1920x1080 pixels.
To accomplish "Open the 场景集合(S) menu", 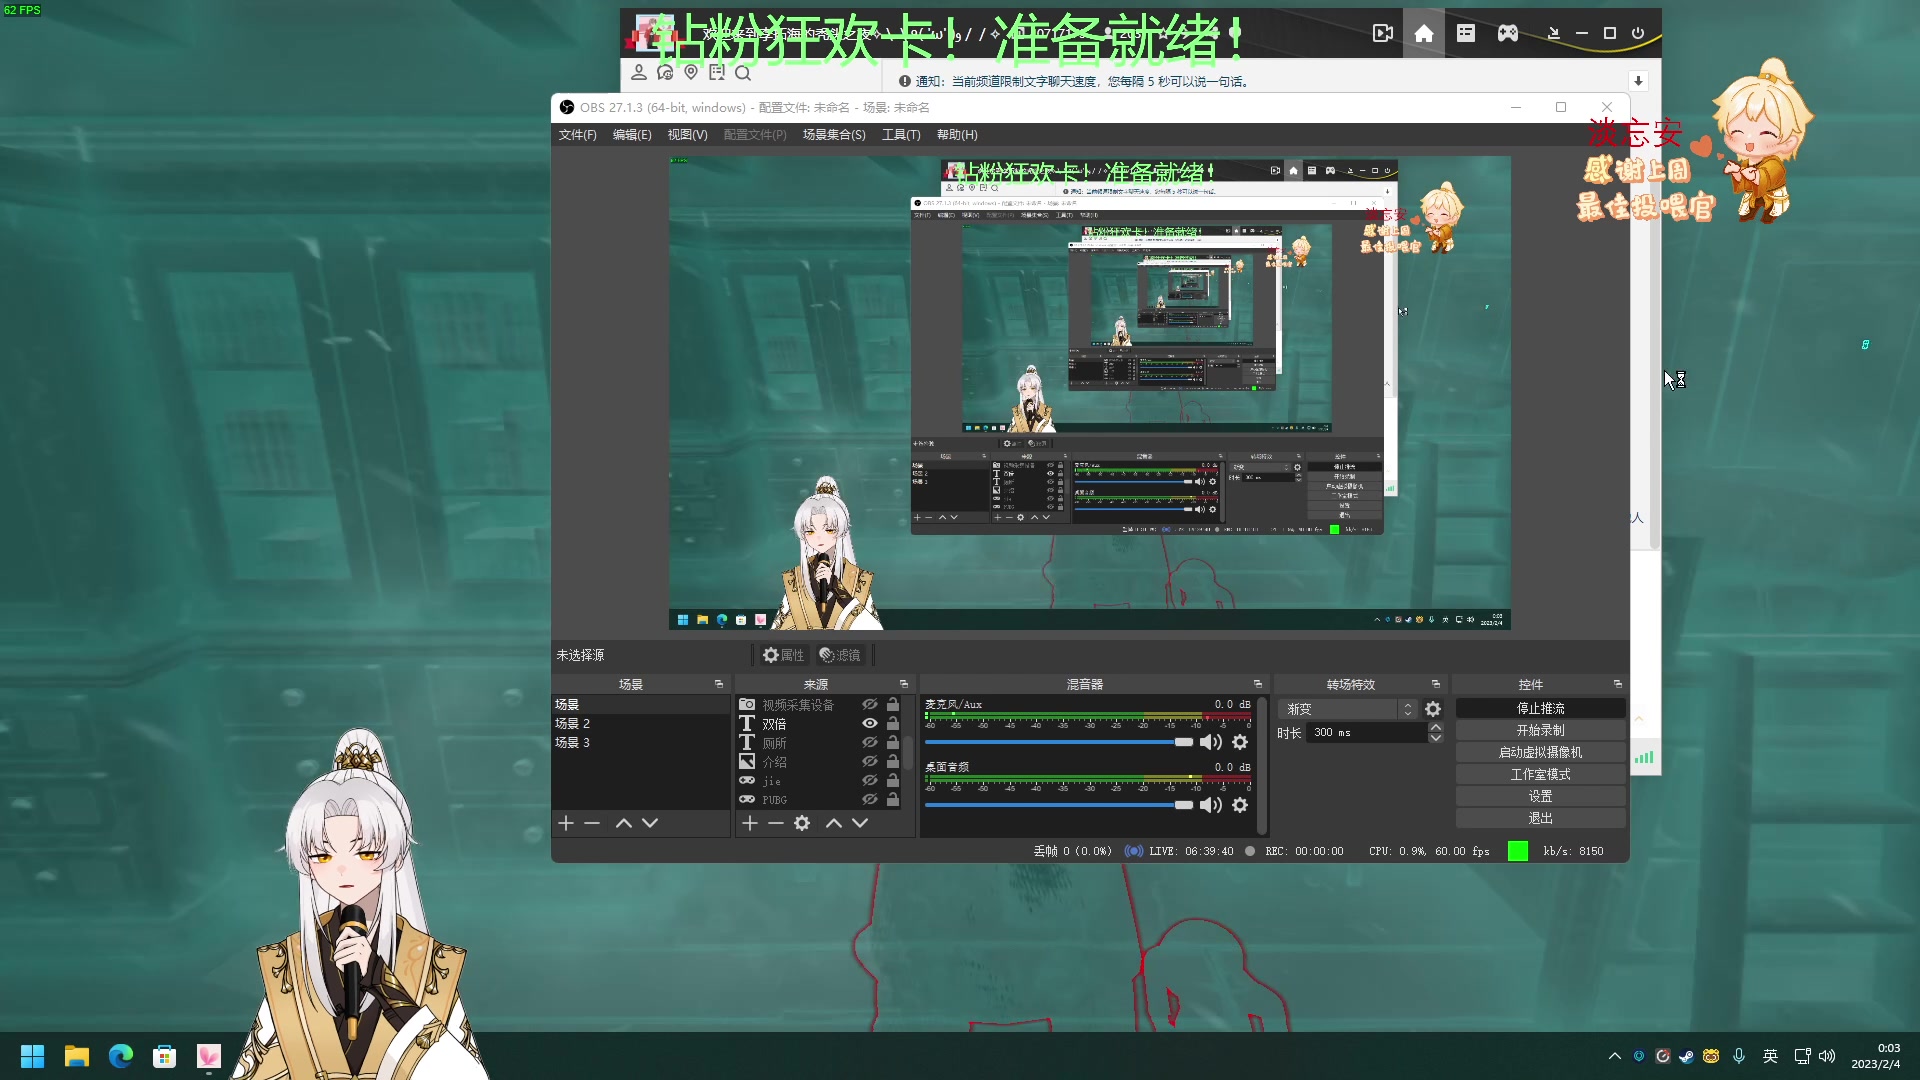I will click(x=834, y=135).
